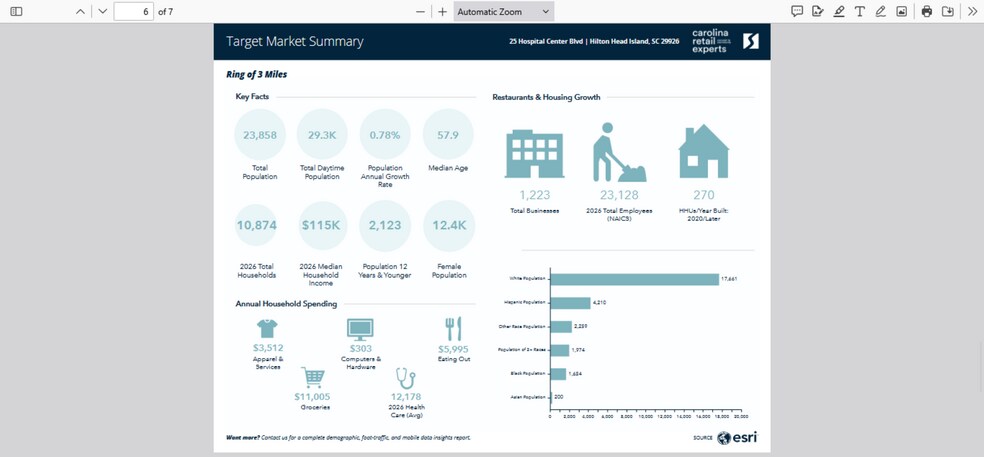Toggle the PDF sidebar panel

point(17,11)
